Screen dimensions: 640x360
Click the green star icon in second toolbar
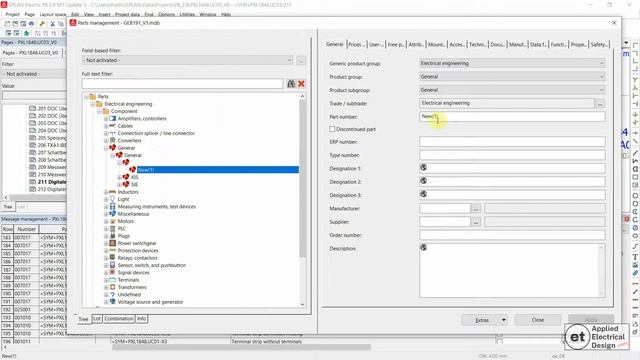pyautogui.click(x=27, y=33)
